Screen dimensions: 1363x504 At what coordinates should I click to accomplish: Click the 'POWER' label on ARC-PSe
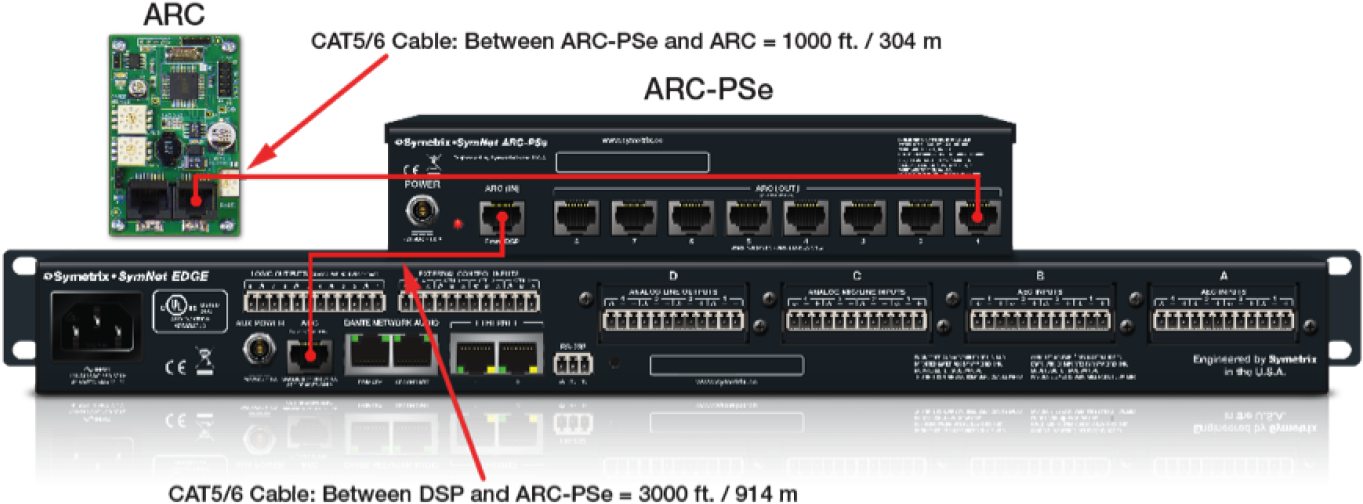coord(422,186)
